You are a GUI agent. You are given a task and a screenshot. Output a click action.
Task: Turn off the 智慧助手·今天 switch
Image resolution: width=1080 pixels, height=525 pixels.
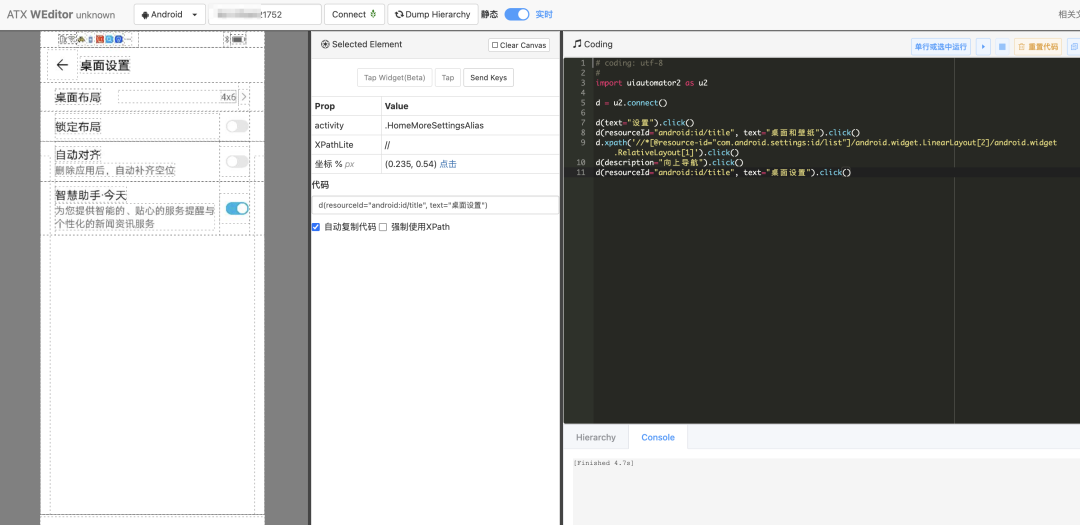pyautogui.click(x=237, y=208)
